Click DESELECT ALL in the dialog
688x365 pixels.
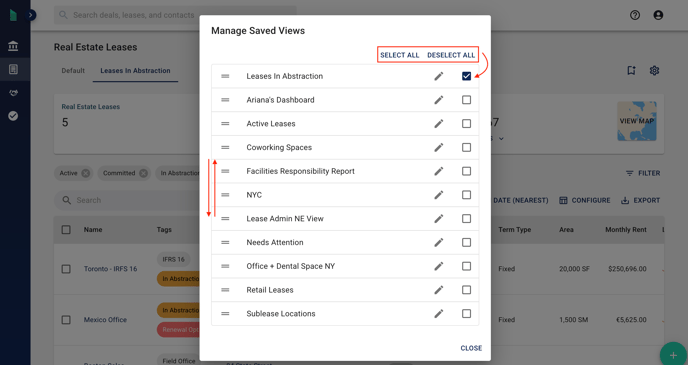pos(451,55)
